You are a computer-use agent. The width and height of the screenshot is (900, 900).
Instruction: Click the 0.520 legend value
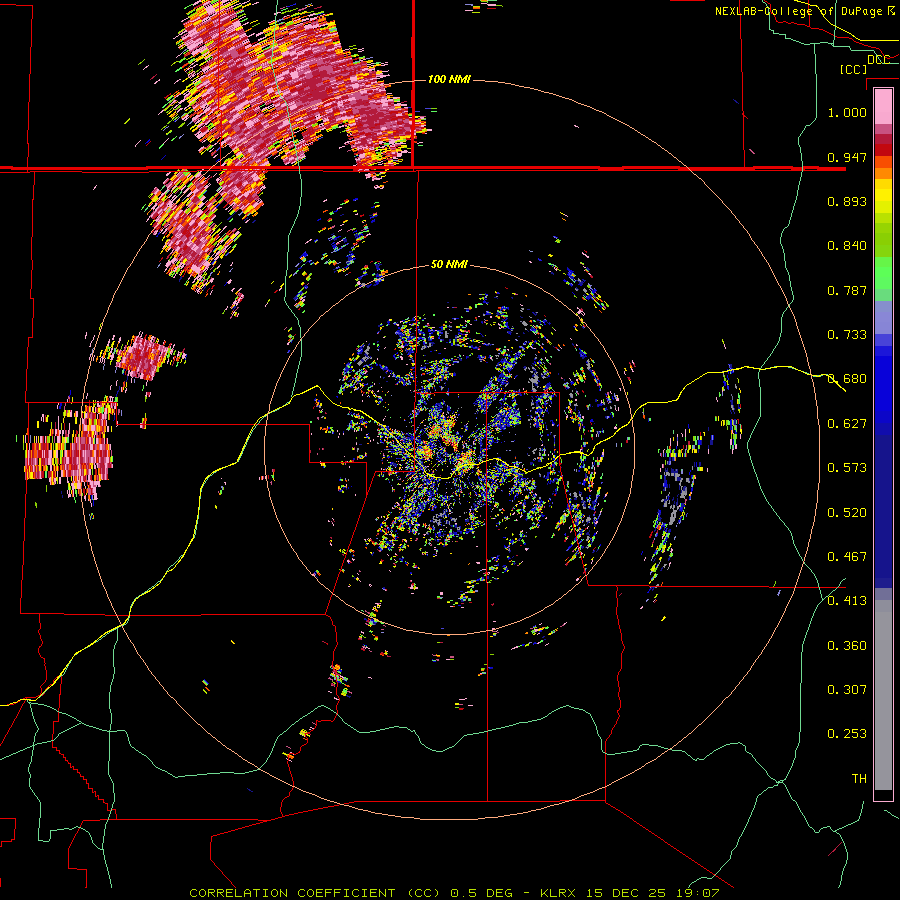[847, 513]
